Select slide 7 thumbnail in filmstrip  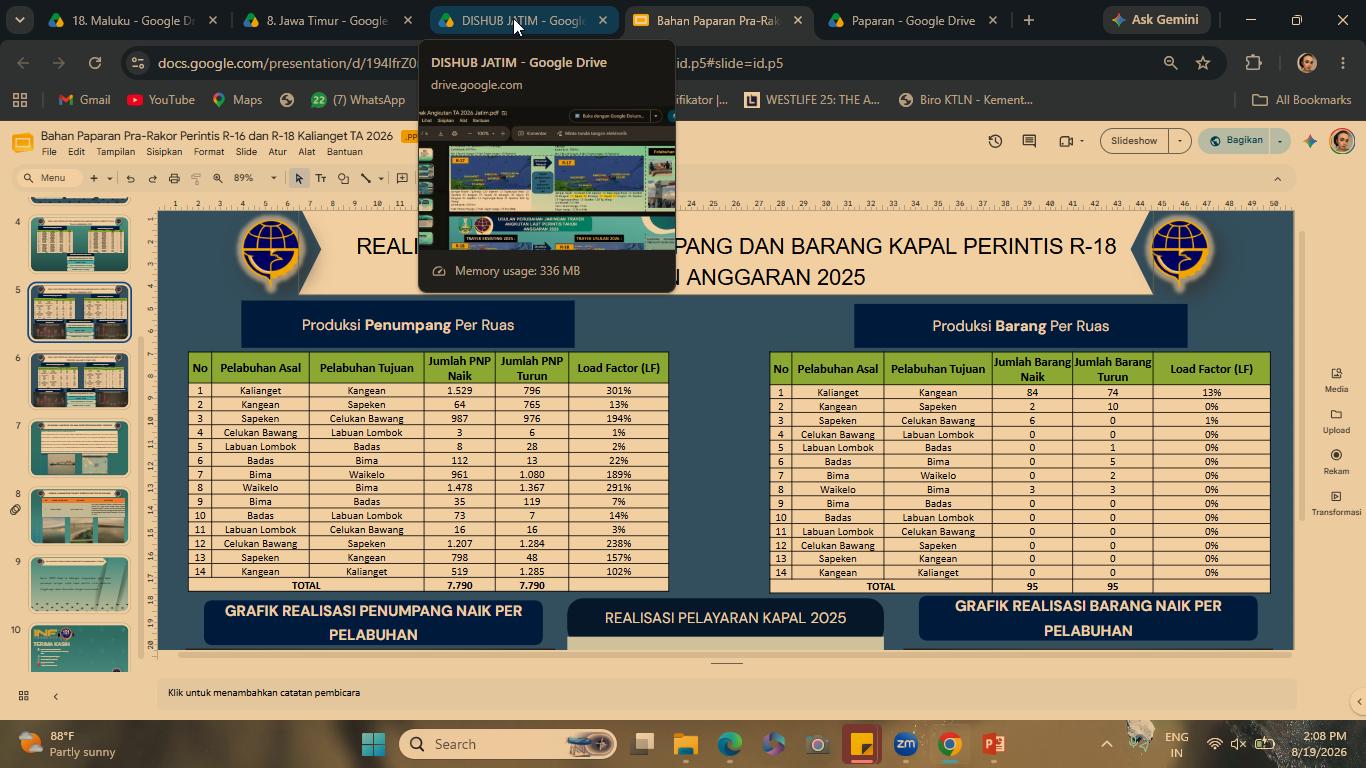pyautogui.click(x=79, y=448)
